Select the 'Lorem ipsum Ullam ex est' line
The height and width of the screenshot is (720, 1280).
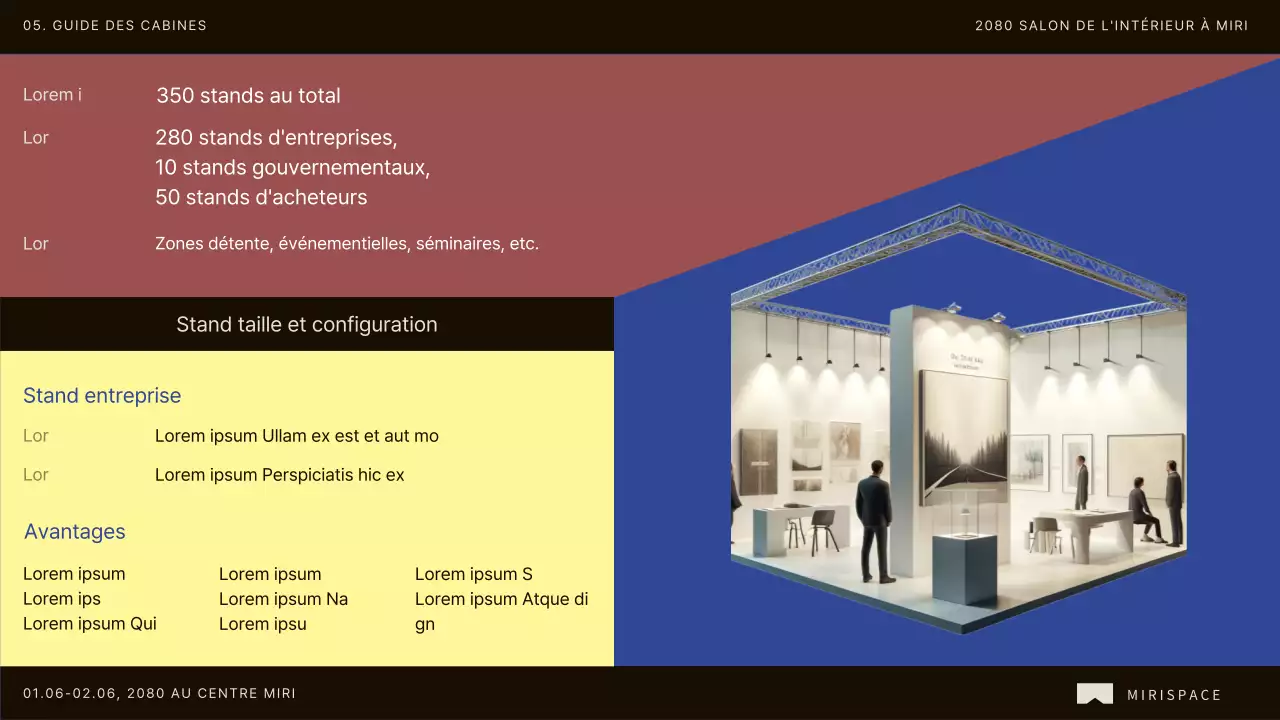[x=296, y=435]
